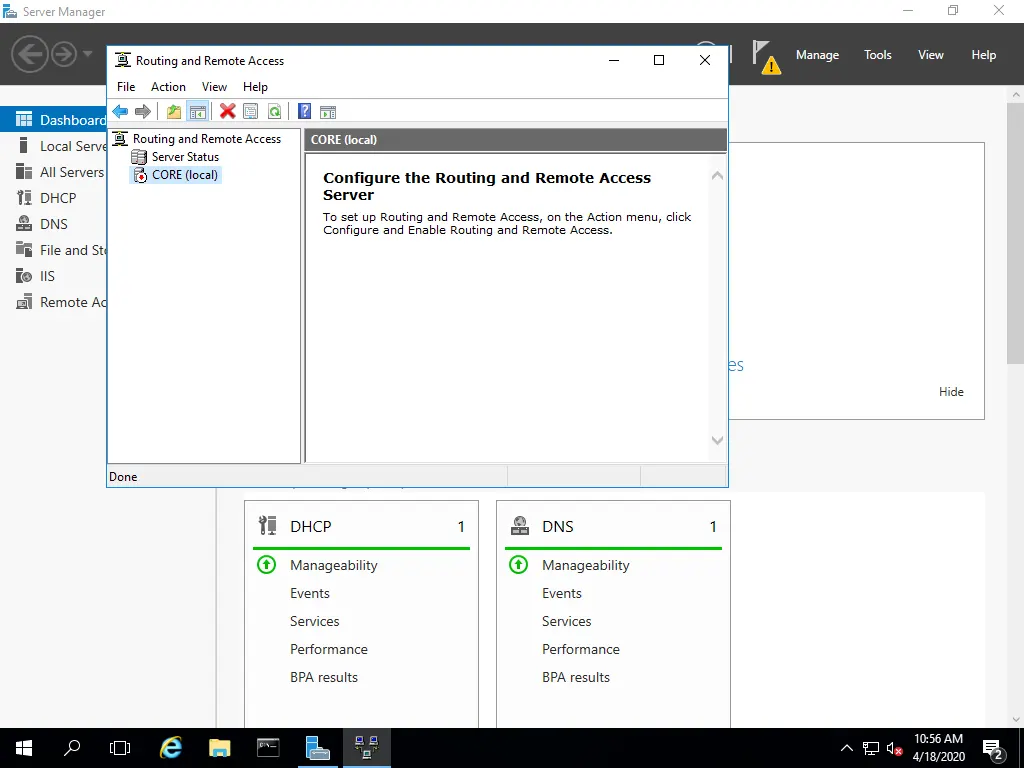Image resolution: width=1024 pixels, height=768 pixels.
Task: Open the File menu in Routing and Remote Access
Action: pyautogui.click(x=126, y=87)
